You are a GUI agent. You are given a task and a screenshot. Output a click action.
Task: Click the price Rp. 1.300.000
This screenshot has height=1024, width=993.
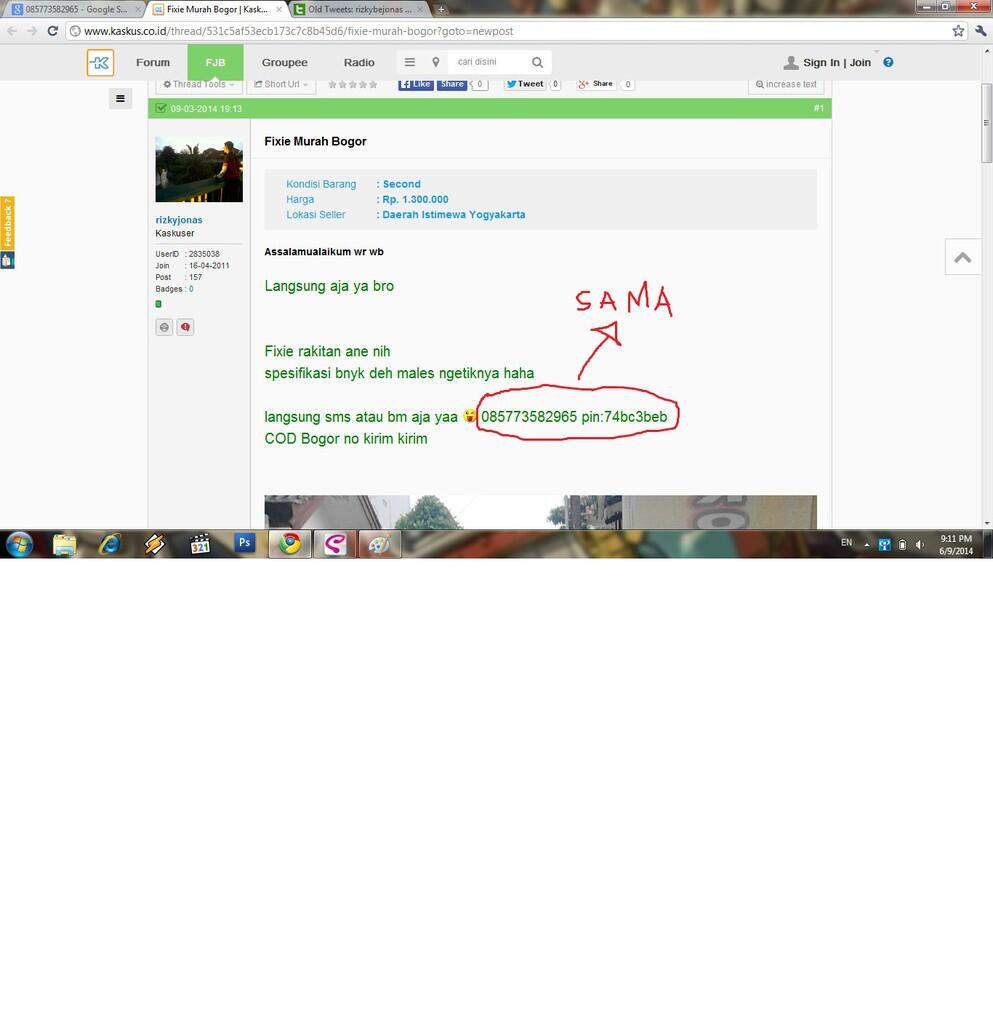(x=415, y=199)
